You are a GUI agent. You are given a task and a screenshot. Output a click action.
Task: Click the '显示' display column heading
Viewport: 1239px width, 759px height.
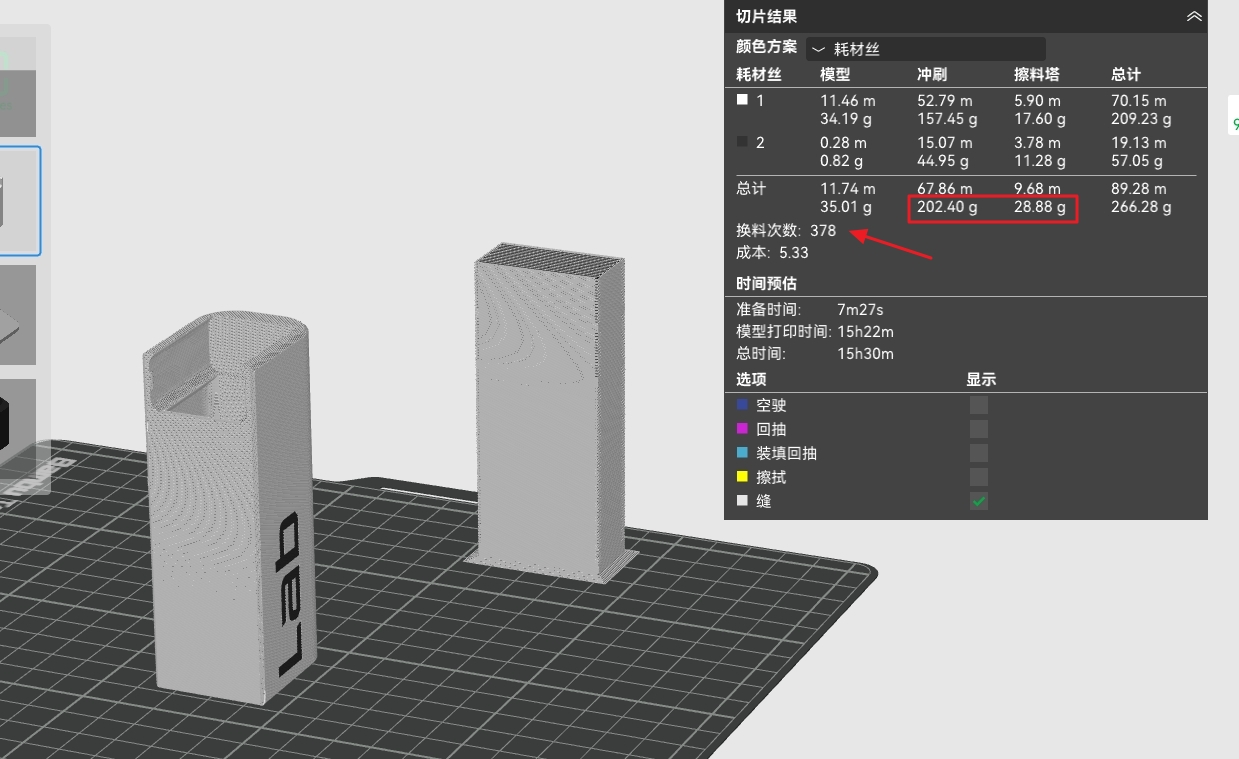(981, 380)
